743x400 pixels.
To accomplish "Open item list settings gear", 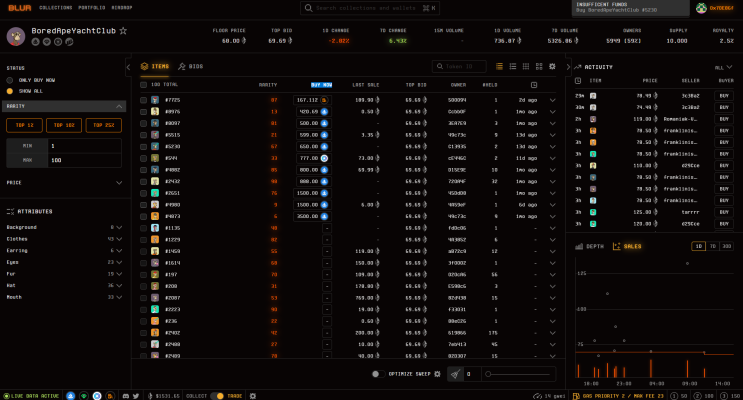I will click(553, 66).
